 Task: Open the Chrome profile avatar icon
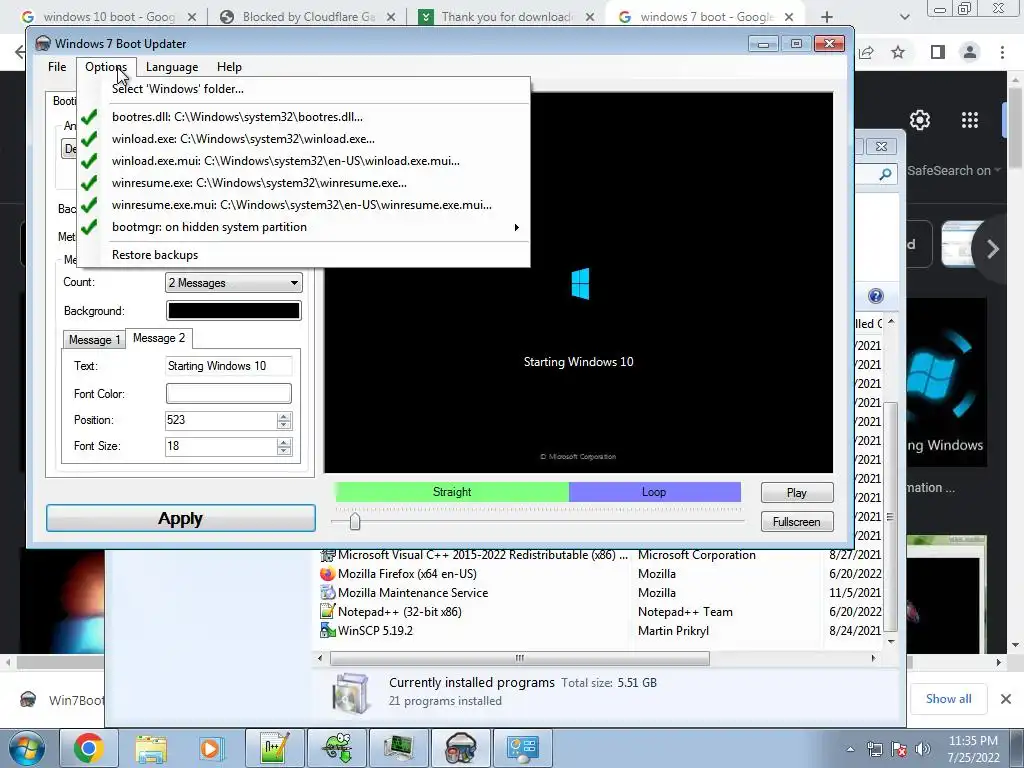970,52
